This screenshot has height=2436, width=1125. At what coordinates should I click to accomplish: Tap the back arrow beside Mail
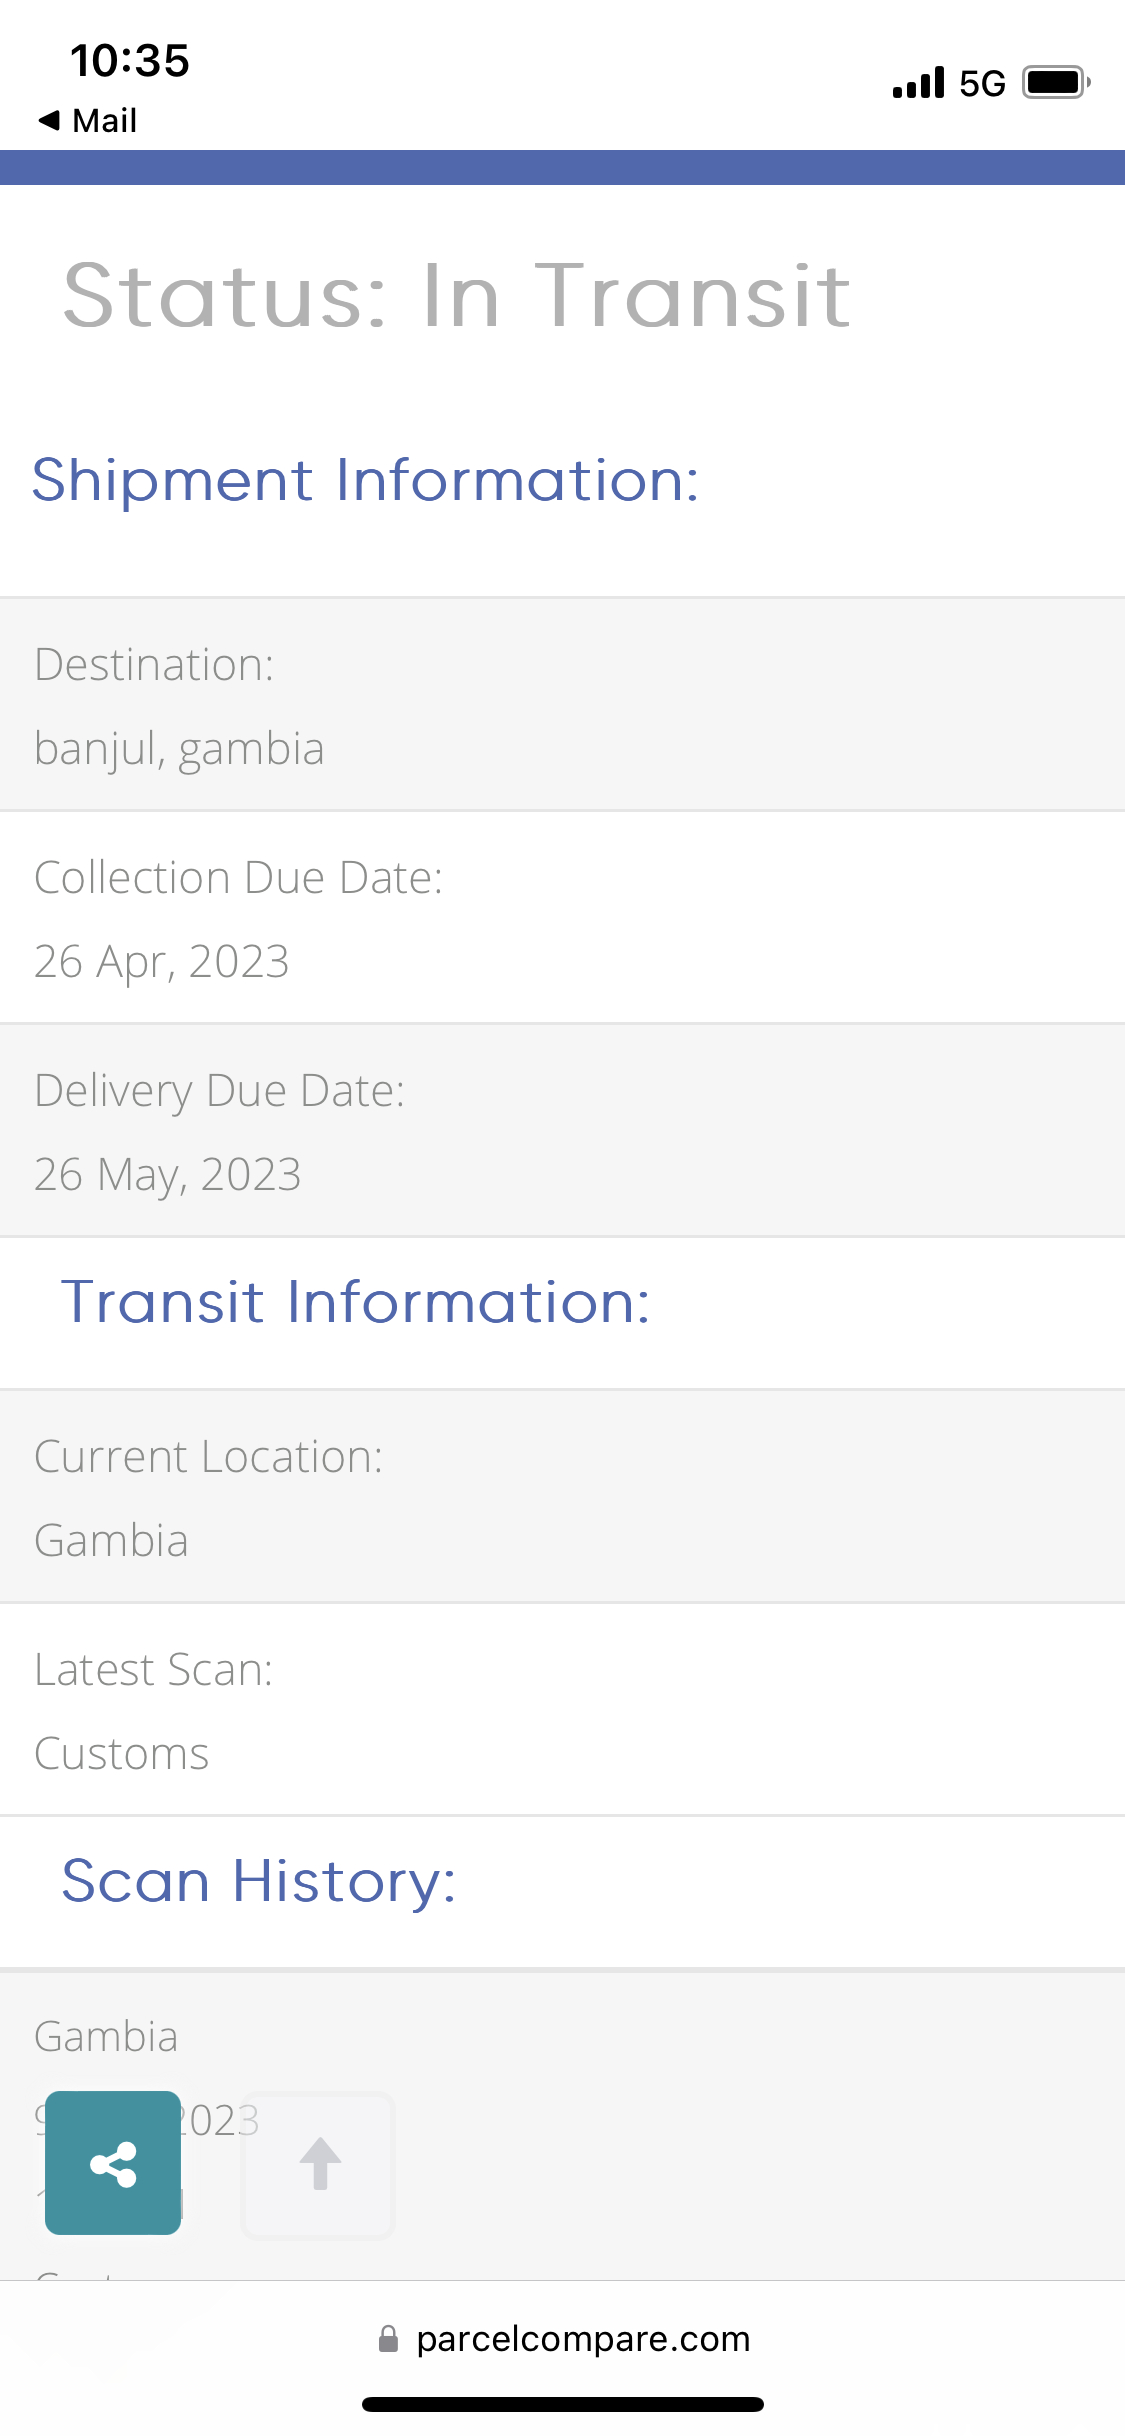[x=49, y=120]
